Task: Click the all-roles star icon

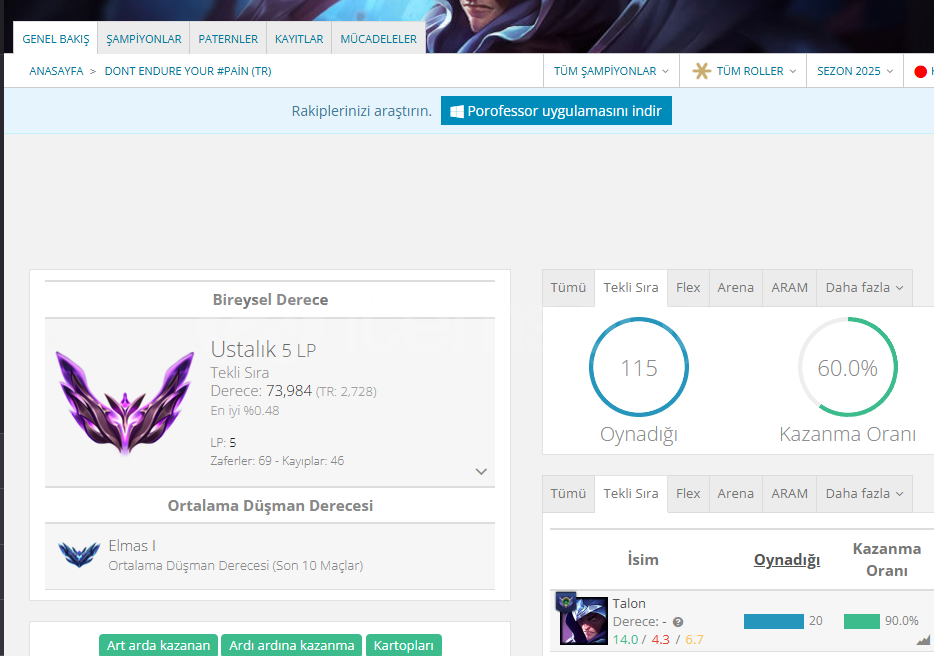Action: pyautogui.click(x=701, y=71)
